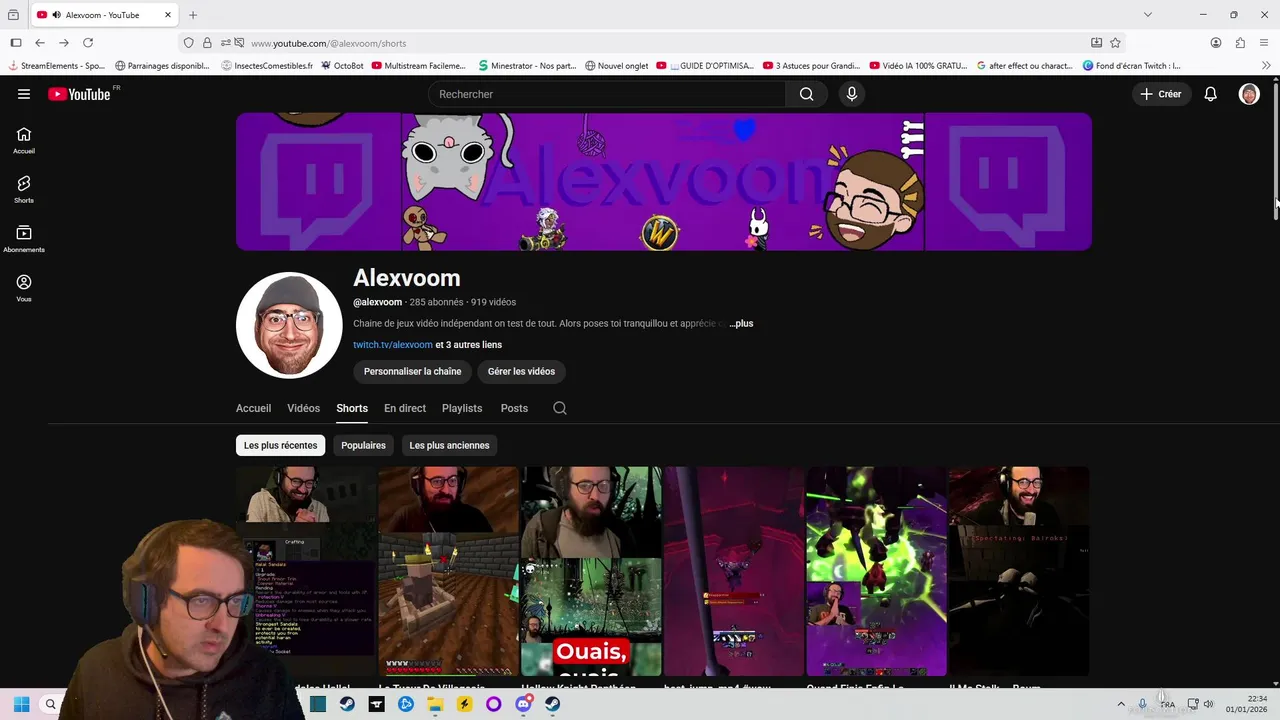This screenshot has height=720, width=1280.
Task: Open the browser application menu
Action: (x=1264, y=43)
